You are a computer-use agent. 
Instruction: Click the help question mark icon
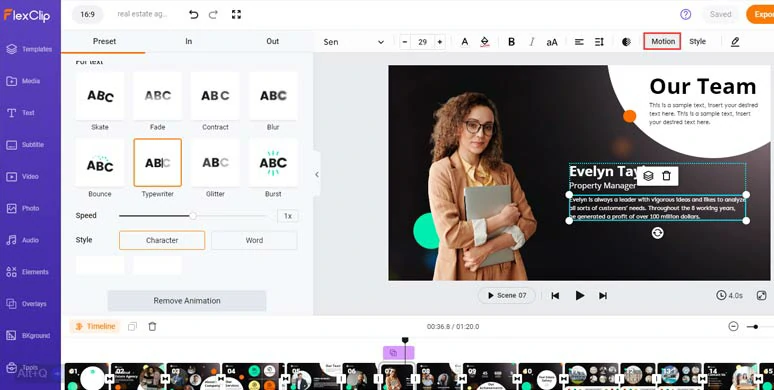(x=686, y=14)
